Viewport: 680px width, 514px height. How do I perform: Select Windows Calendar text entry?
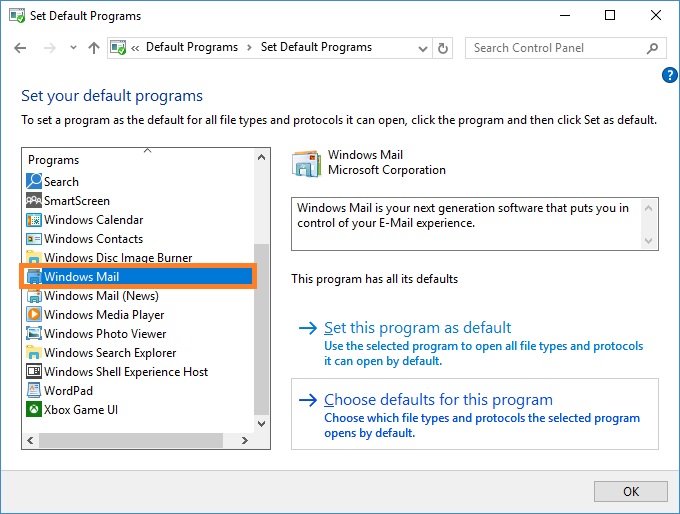(x=93, y=220)
